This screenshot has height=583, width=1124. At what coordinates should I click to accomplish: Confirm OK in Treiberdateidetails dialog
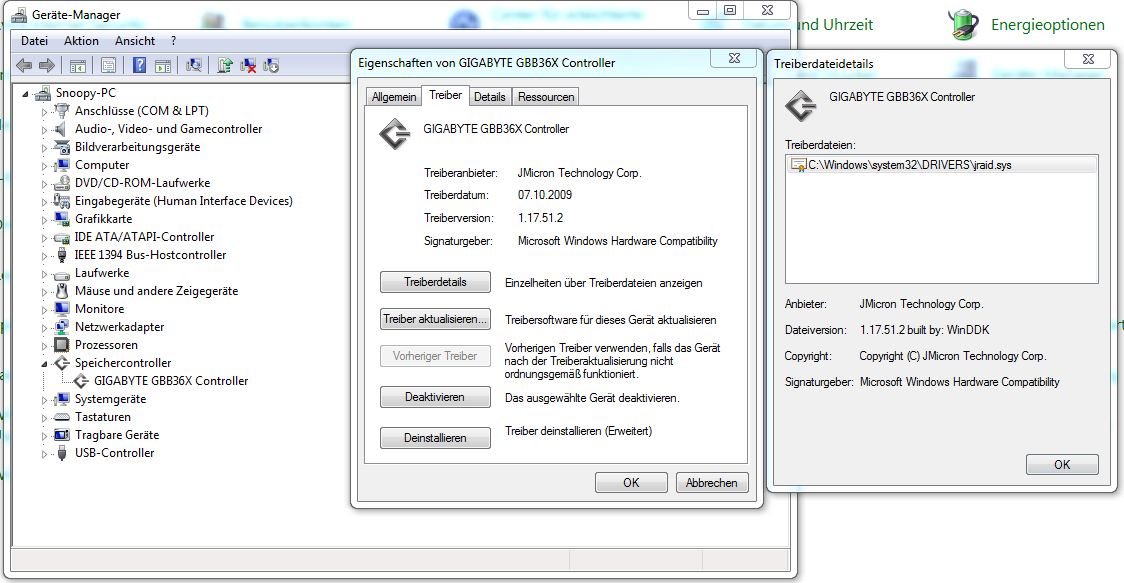1062,465
